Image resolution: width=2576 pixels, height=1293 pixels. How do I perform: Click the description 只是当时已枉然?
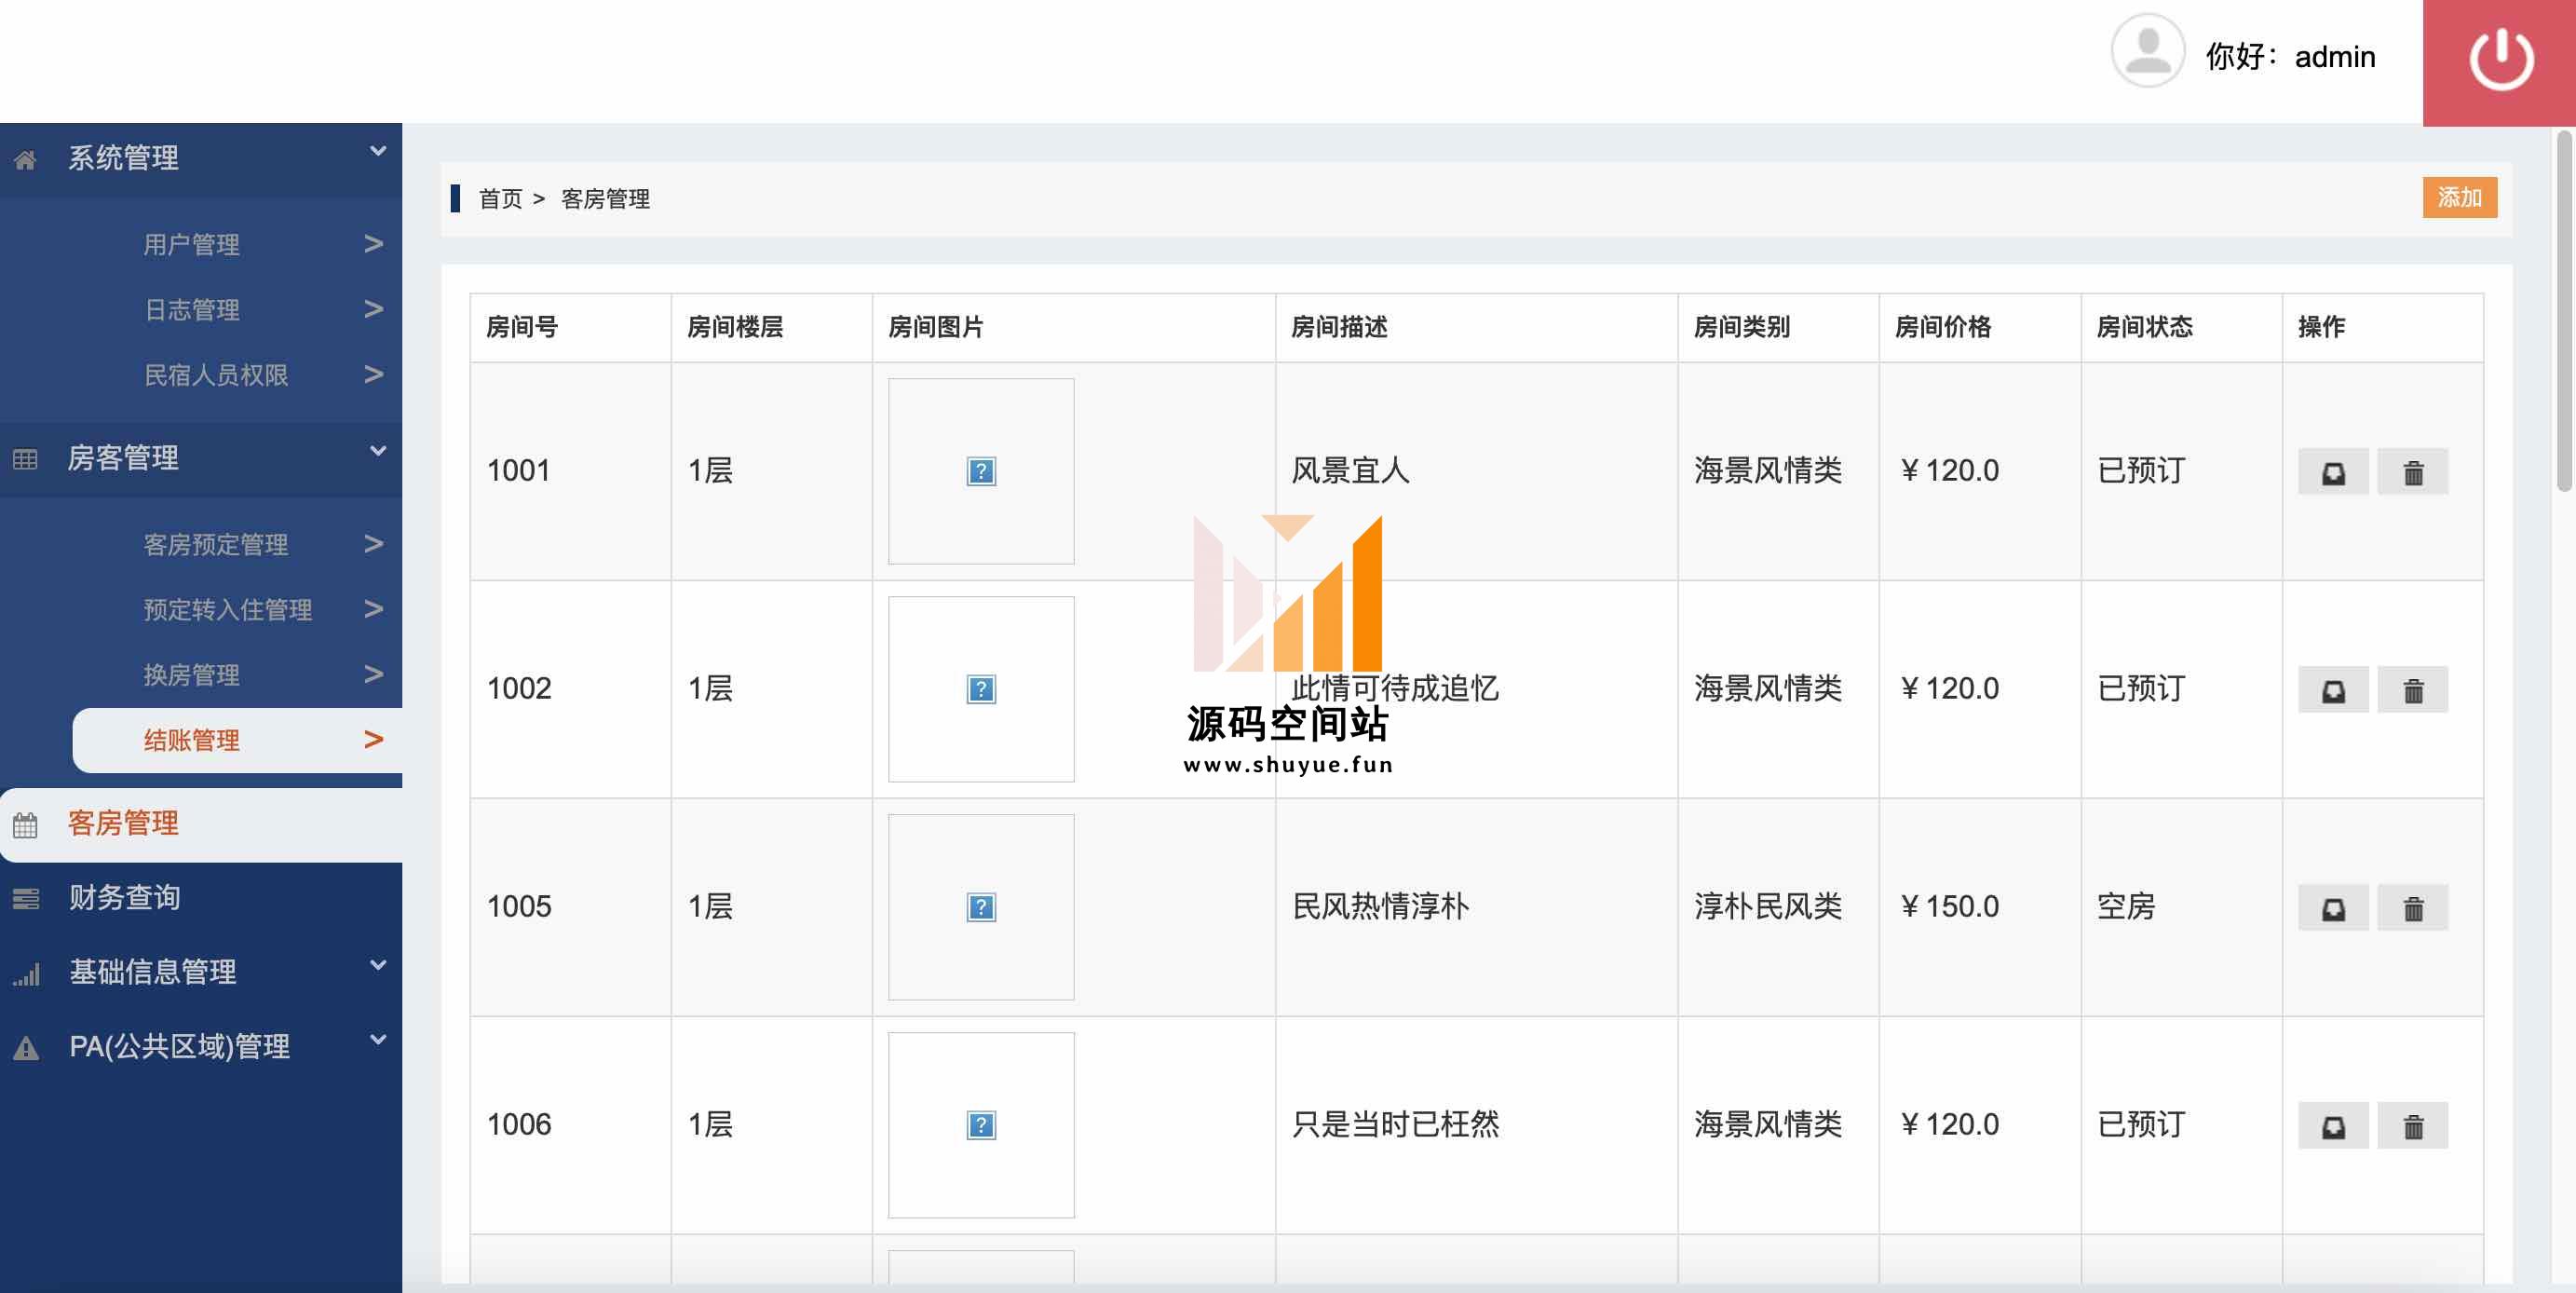(1396, 1125)
